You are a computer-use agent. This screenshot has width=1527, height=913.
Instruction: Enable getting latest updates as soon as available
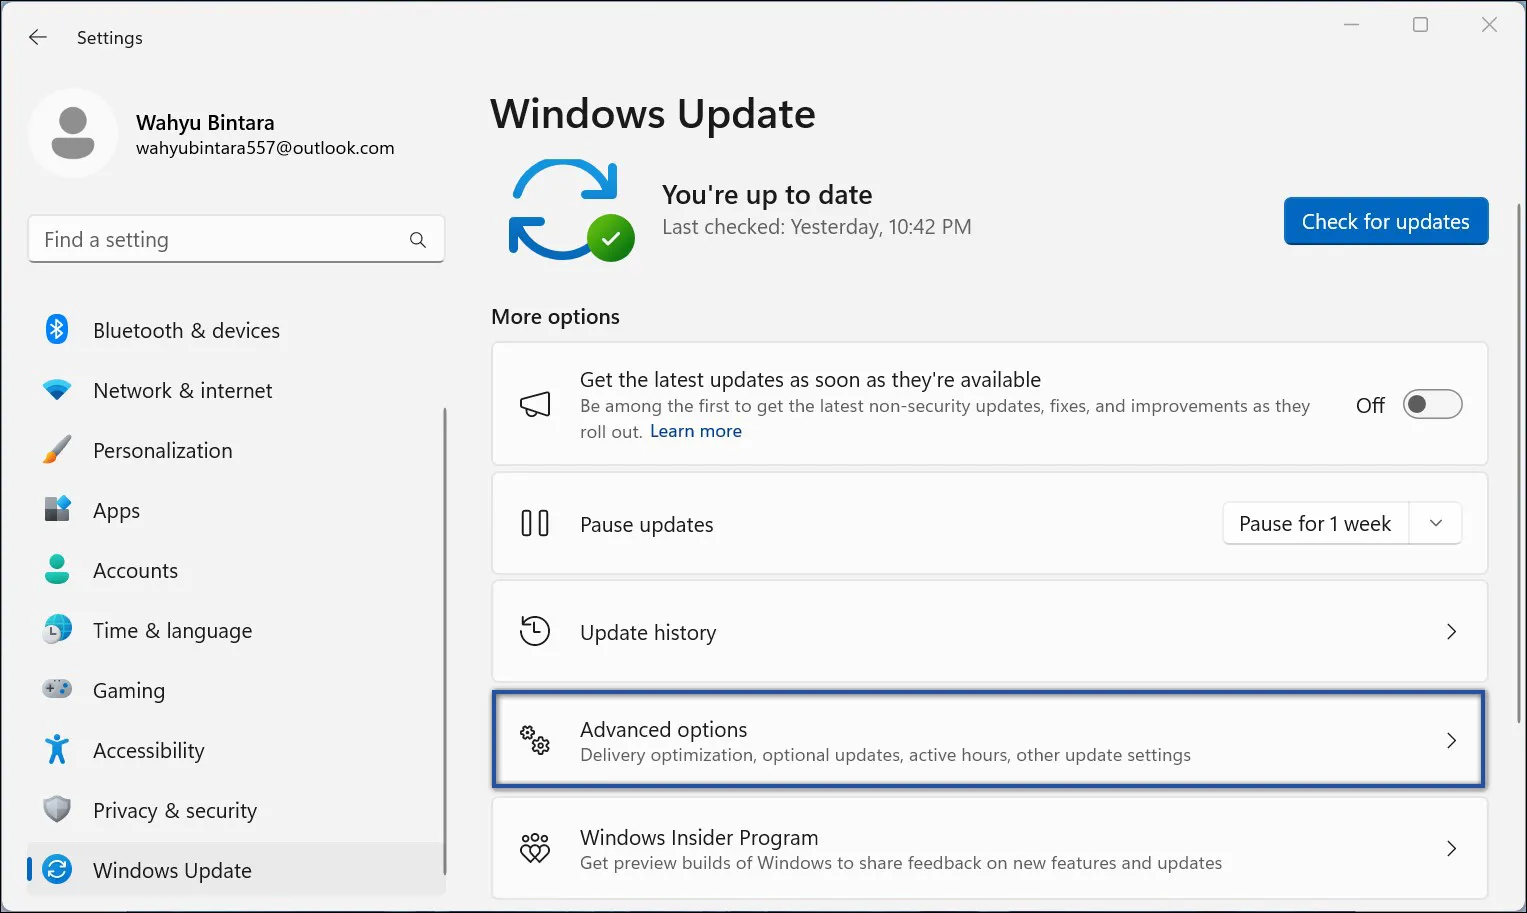(1432, 404)
